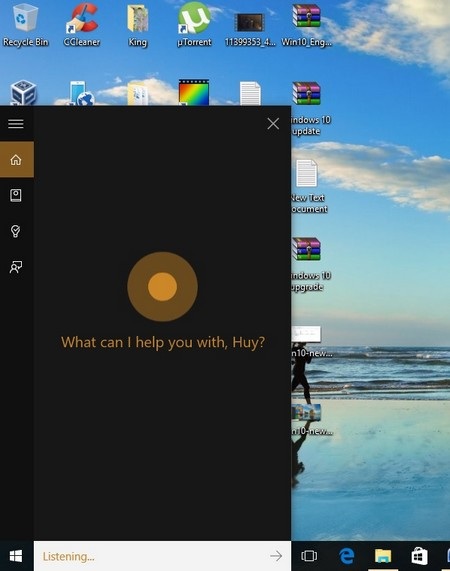Open File Explorer from the taskbar
The height and width of the screenshot is (571, 450).
click(383, 556)
